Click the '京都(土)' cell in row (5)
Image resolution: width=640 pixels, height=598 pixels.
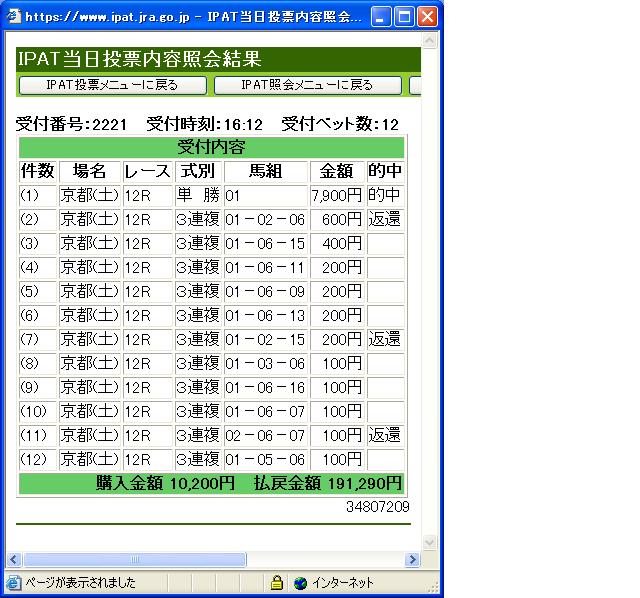[90, 291]
